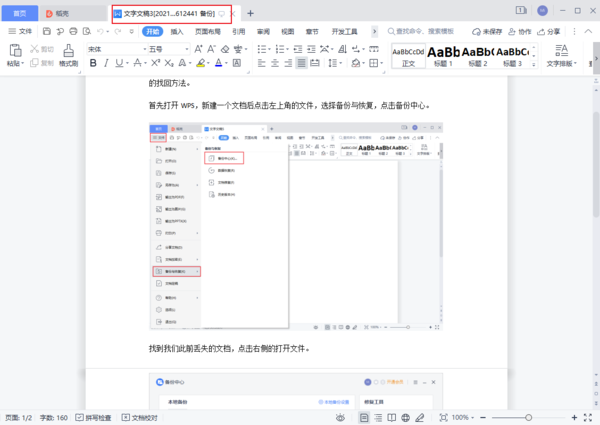Click the Print icon in quick toolbar
600x425 pixels.
(x=73, y=31)
